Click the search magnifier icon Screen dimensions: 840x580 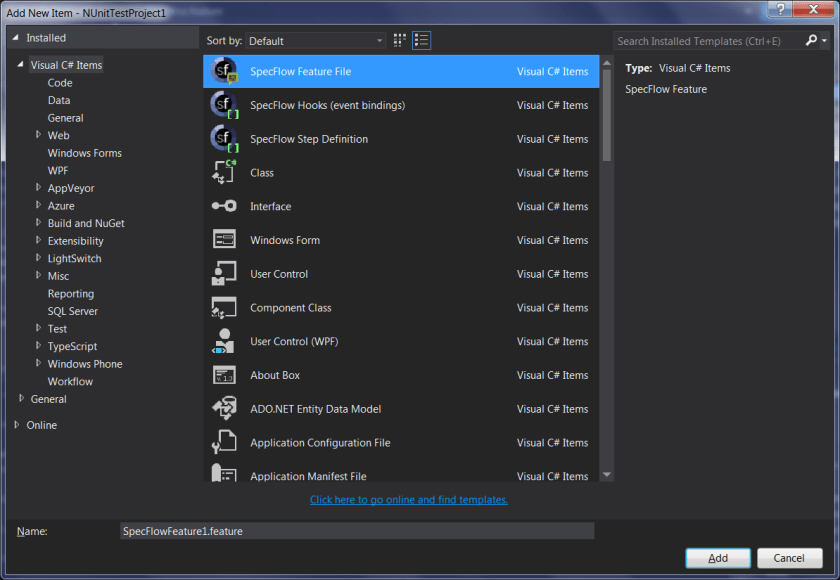pyautogui.click(x=810, y=40)
